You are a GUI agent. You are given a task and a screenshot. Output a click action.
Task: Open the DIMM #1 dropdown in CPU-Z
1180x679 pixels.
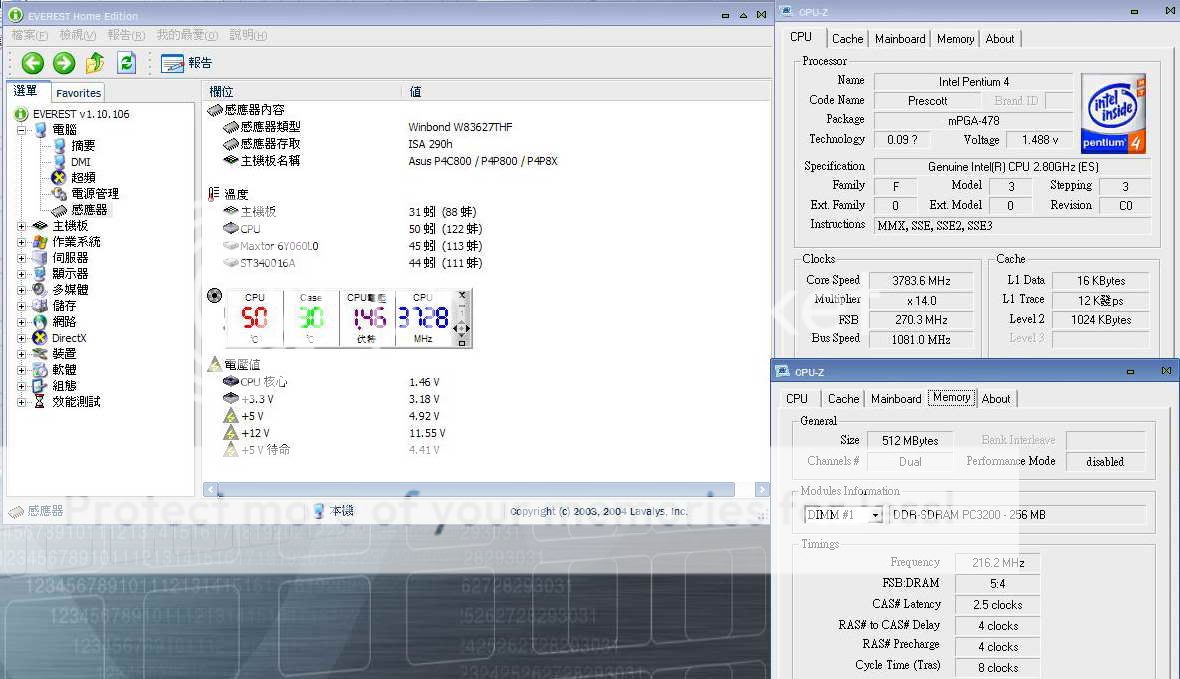[x=876, y=515]
